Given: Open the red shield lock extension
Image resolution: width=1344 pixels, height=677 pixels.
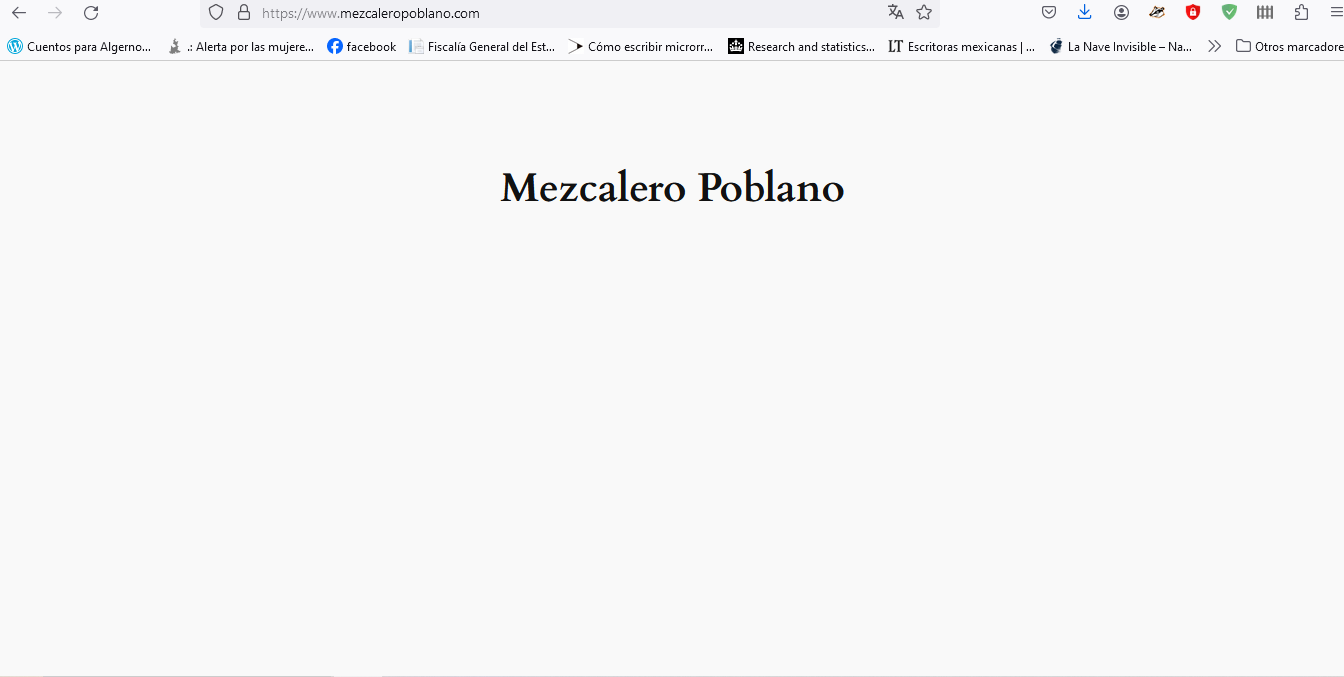Looking at the screenshot, I should pos(1193,13).
